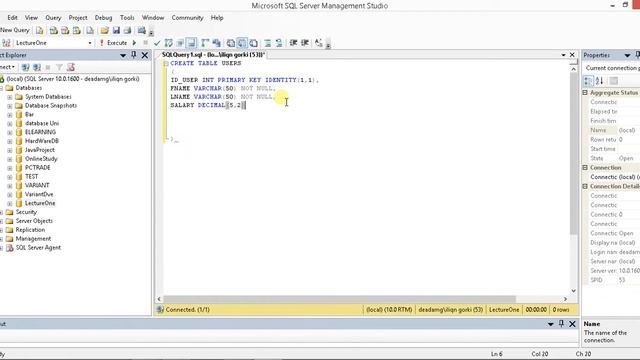
Task: Expand the System Databases node
Action: tap(10, 97)
